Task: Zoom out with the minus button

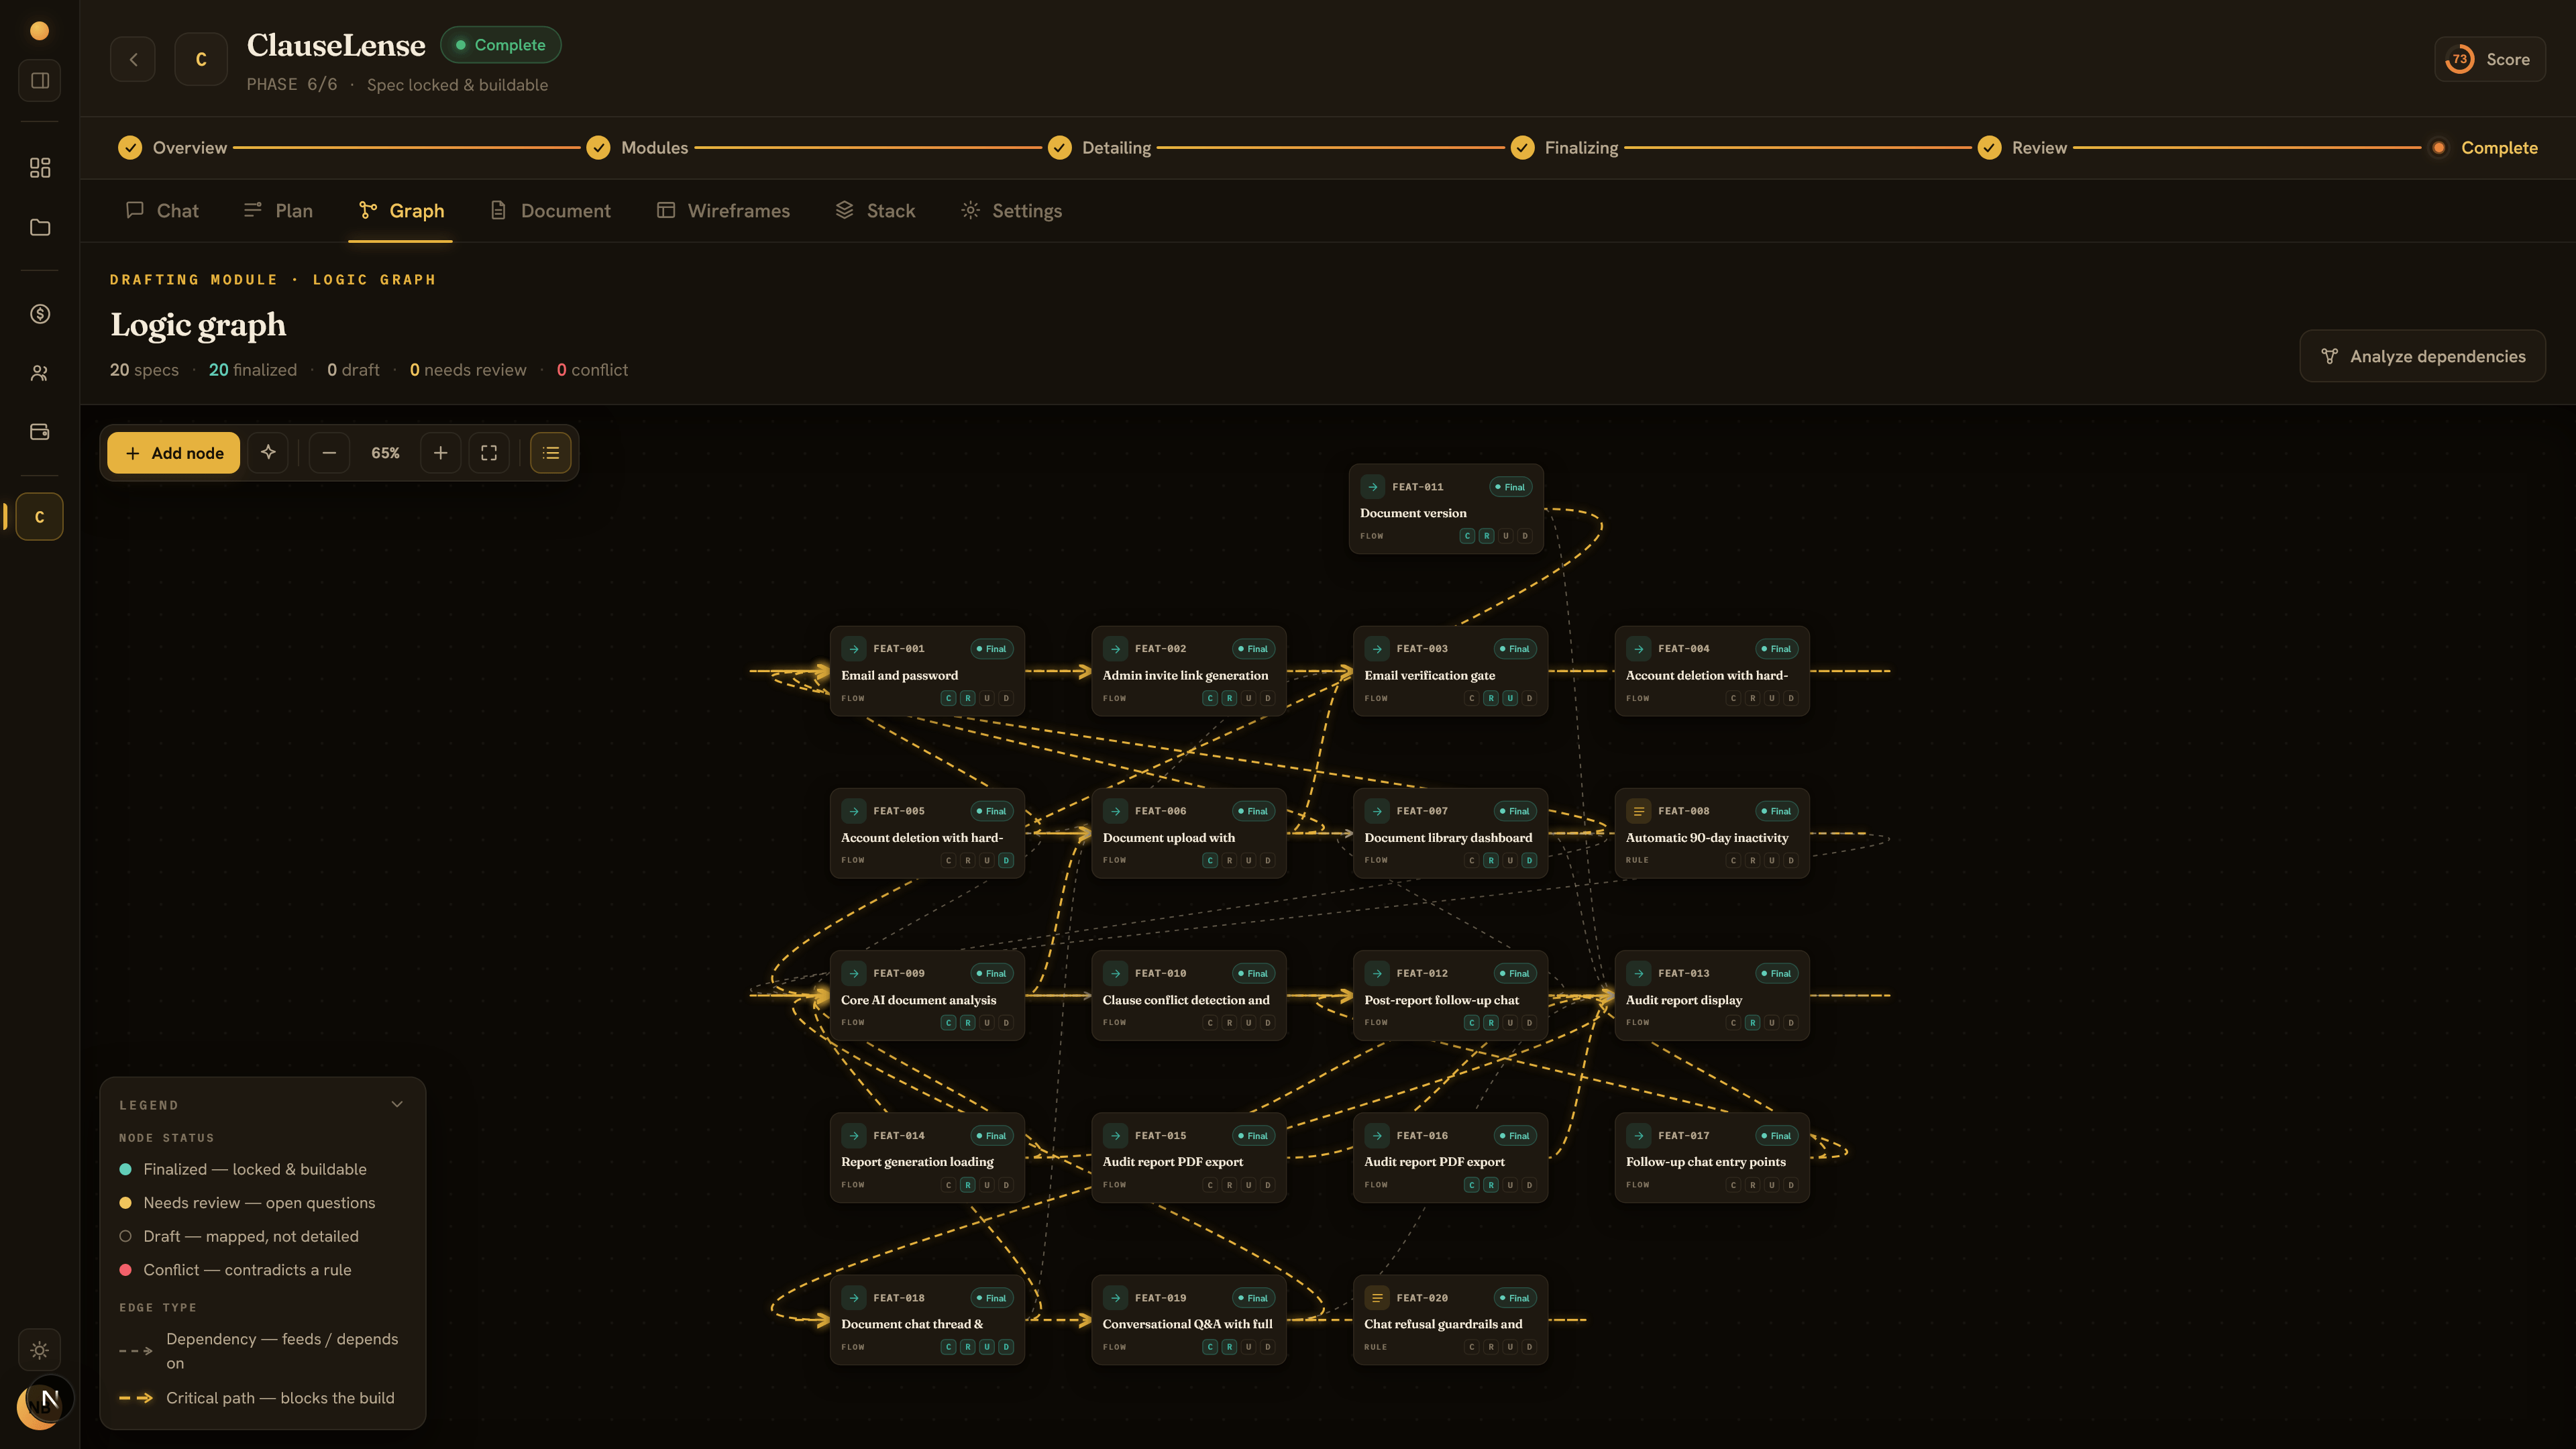Action: (329, 453)
